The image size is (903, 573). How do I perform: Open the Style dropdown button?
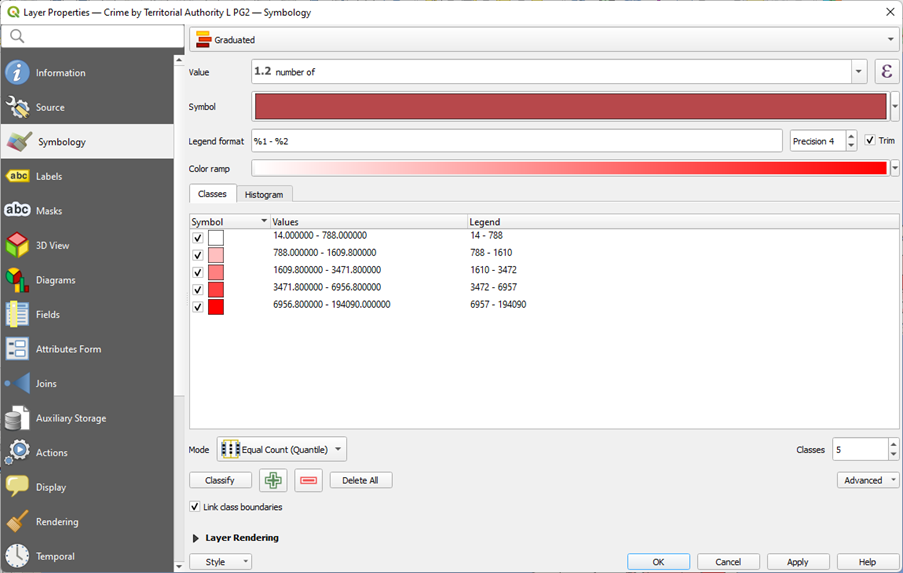(x=221, y=561)
